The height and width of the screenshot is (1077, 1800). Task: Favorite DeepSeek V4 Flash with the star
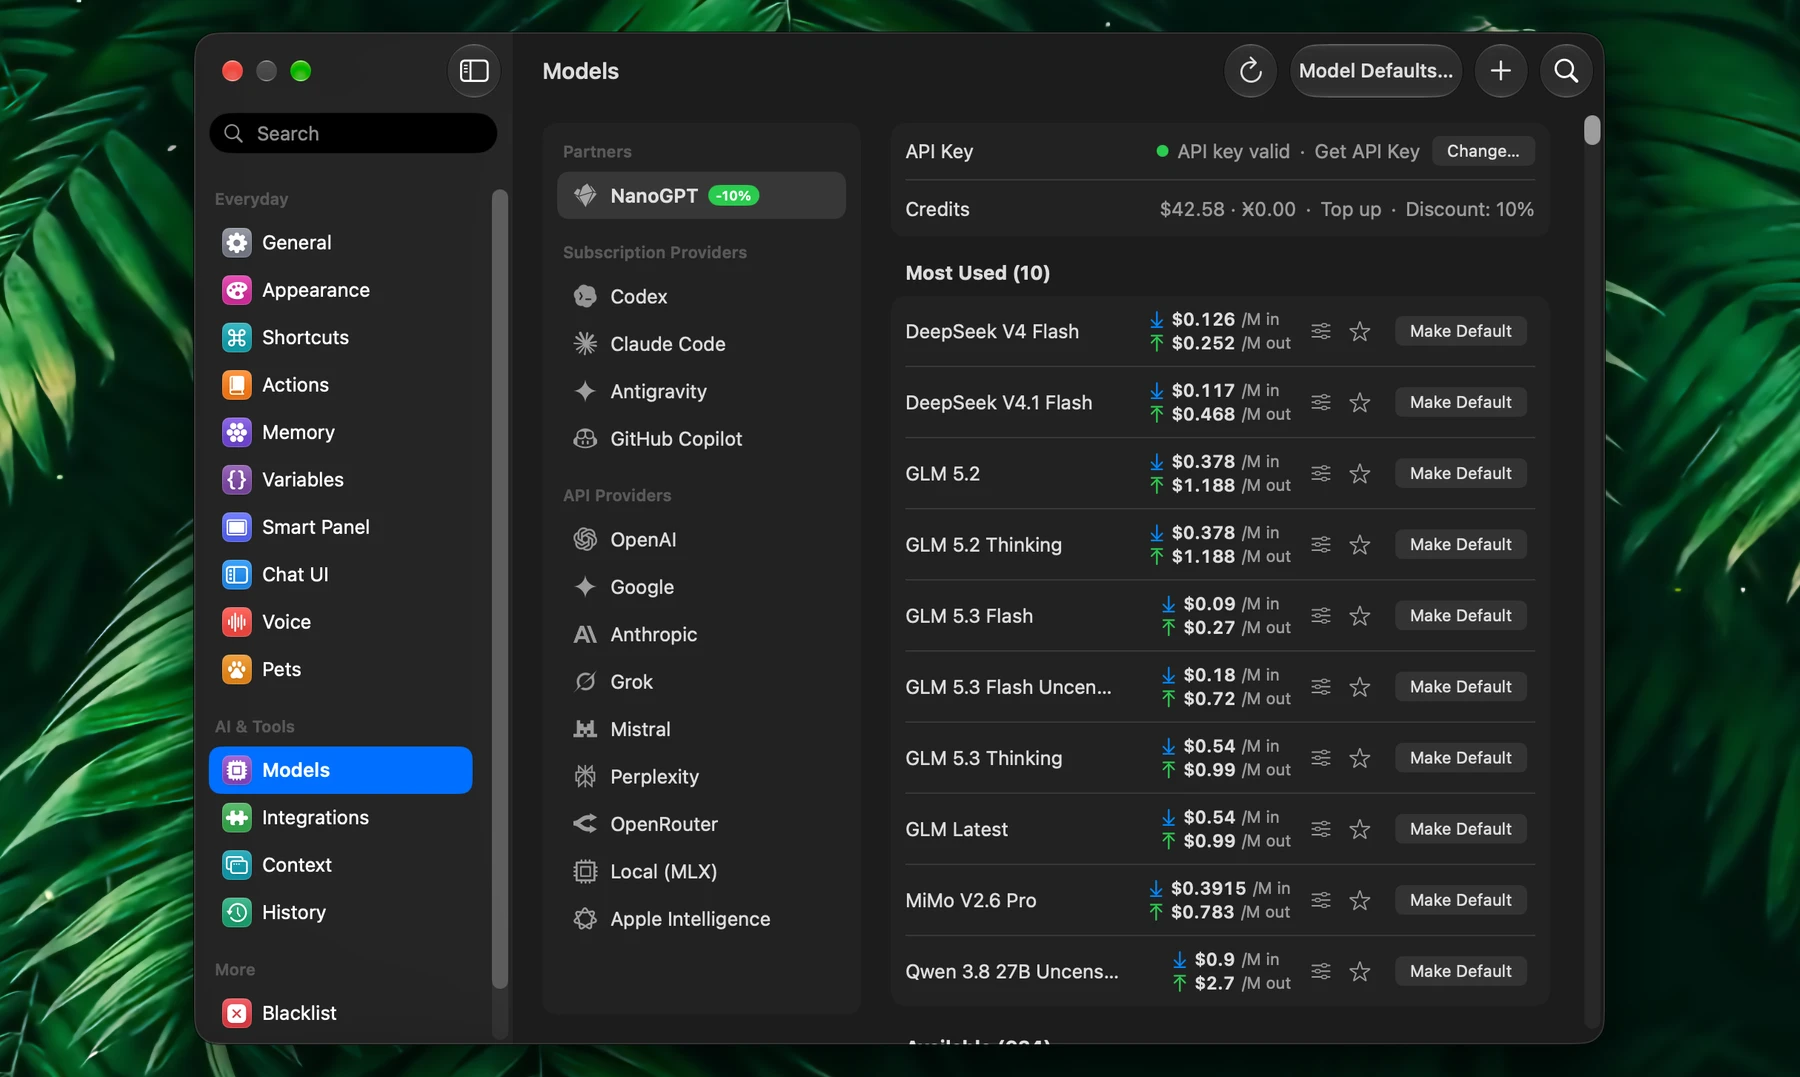click(x=1360, y=331)
